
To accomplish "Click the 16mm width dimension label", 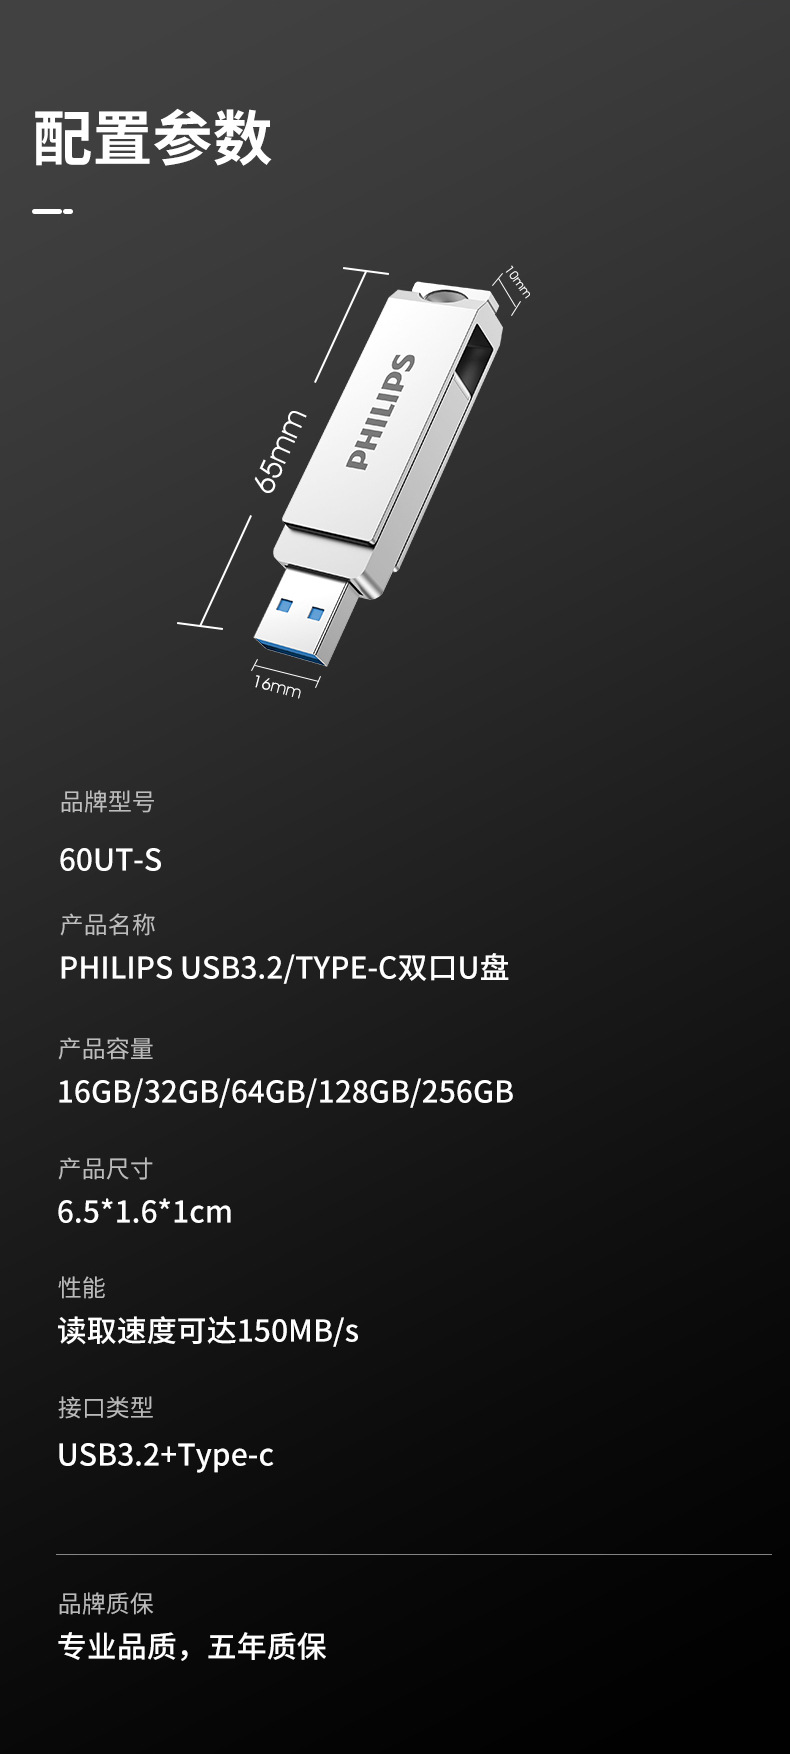I will click(277, 686).
